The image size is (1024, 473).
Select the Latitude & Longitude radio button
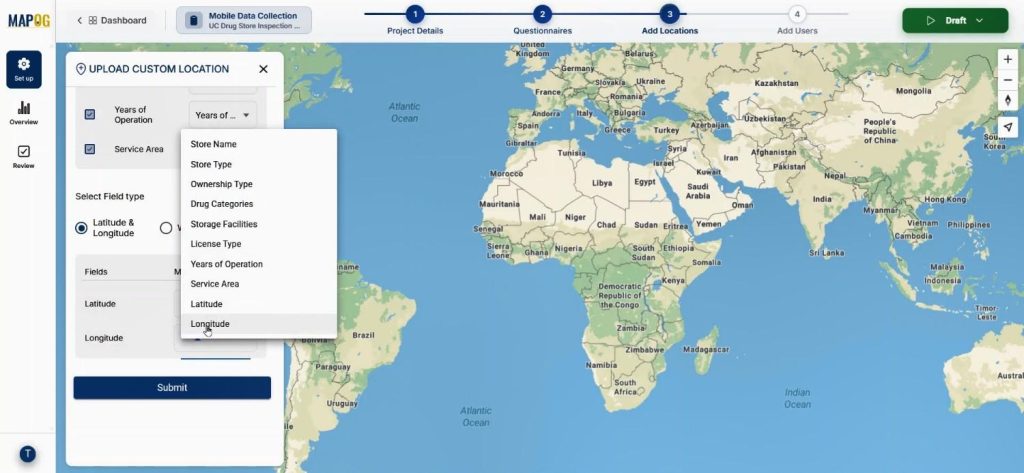pyautogui.click(x=81, y=228)
